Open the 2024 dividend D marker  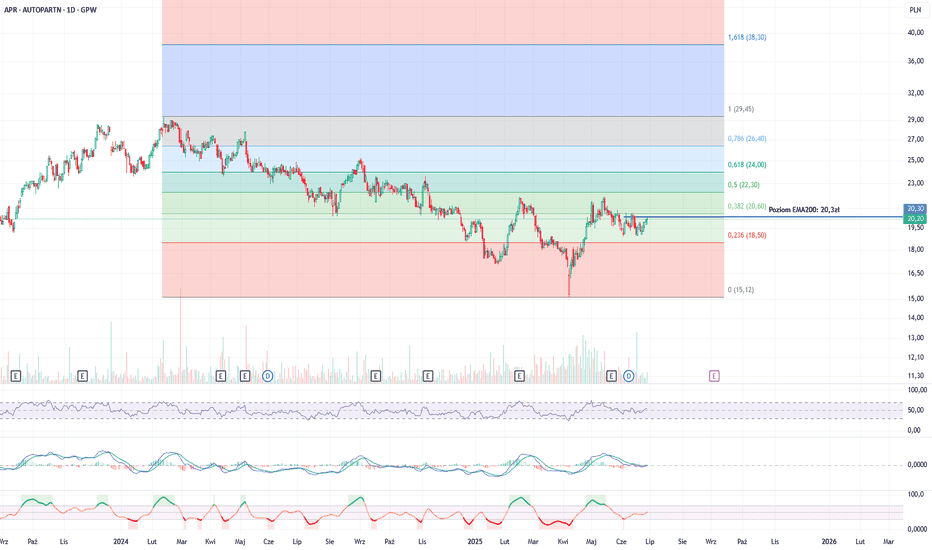click(x=267, y=376)
